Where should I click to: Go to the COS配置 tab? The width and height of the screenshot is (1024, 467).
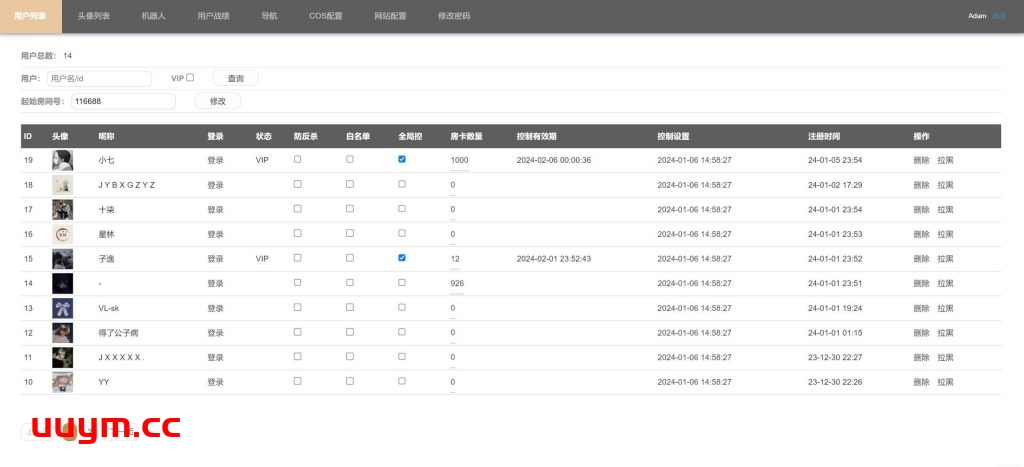coord(325,17)
